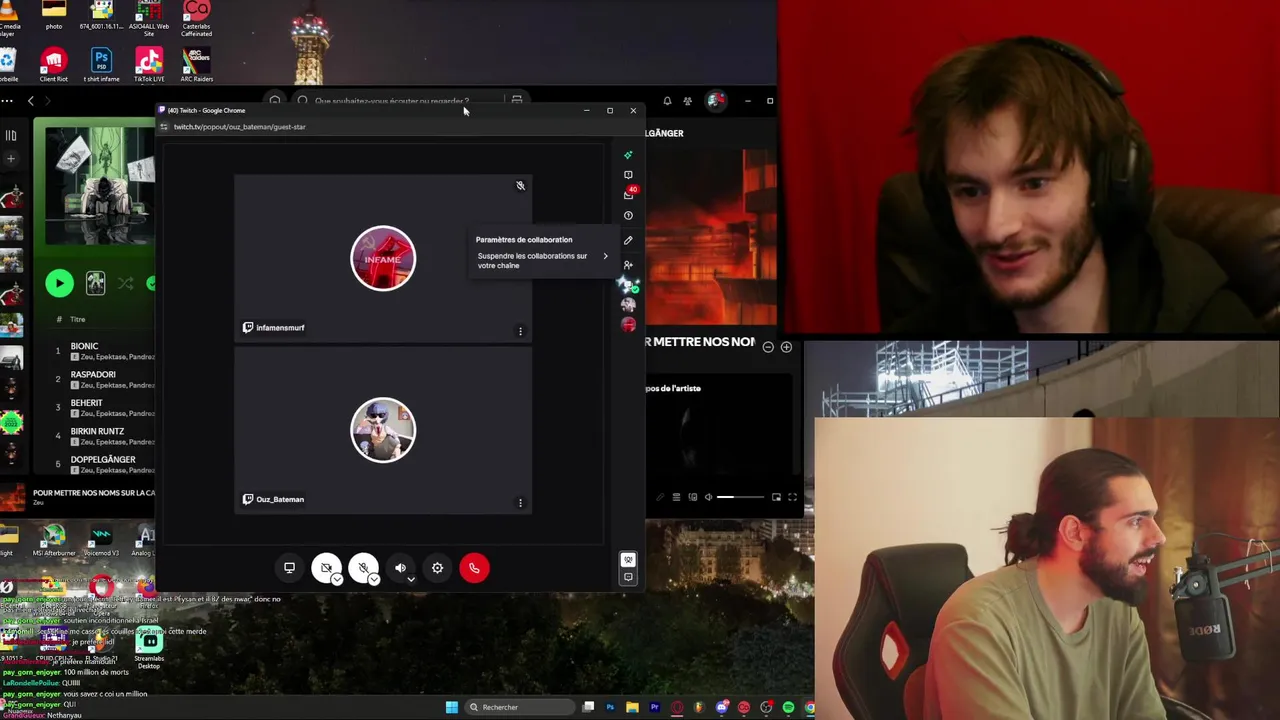The height and width of the screenshot is (720, 1280).
Task: Click the green Play button in Spotify
Action: click(59, 284)
